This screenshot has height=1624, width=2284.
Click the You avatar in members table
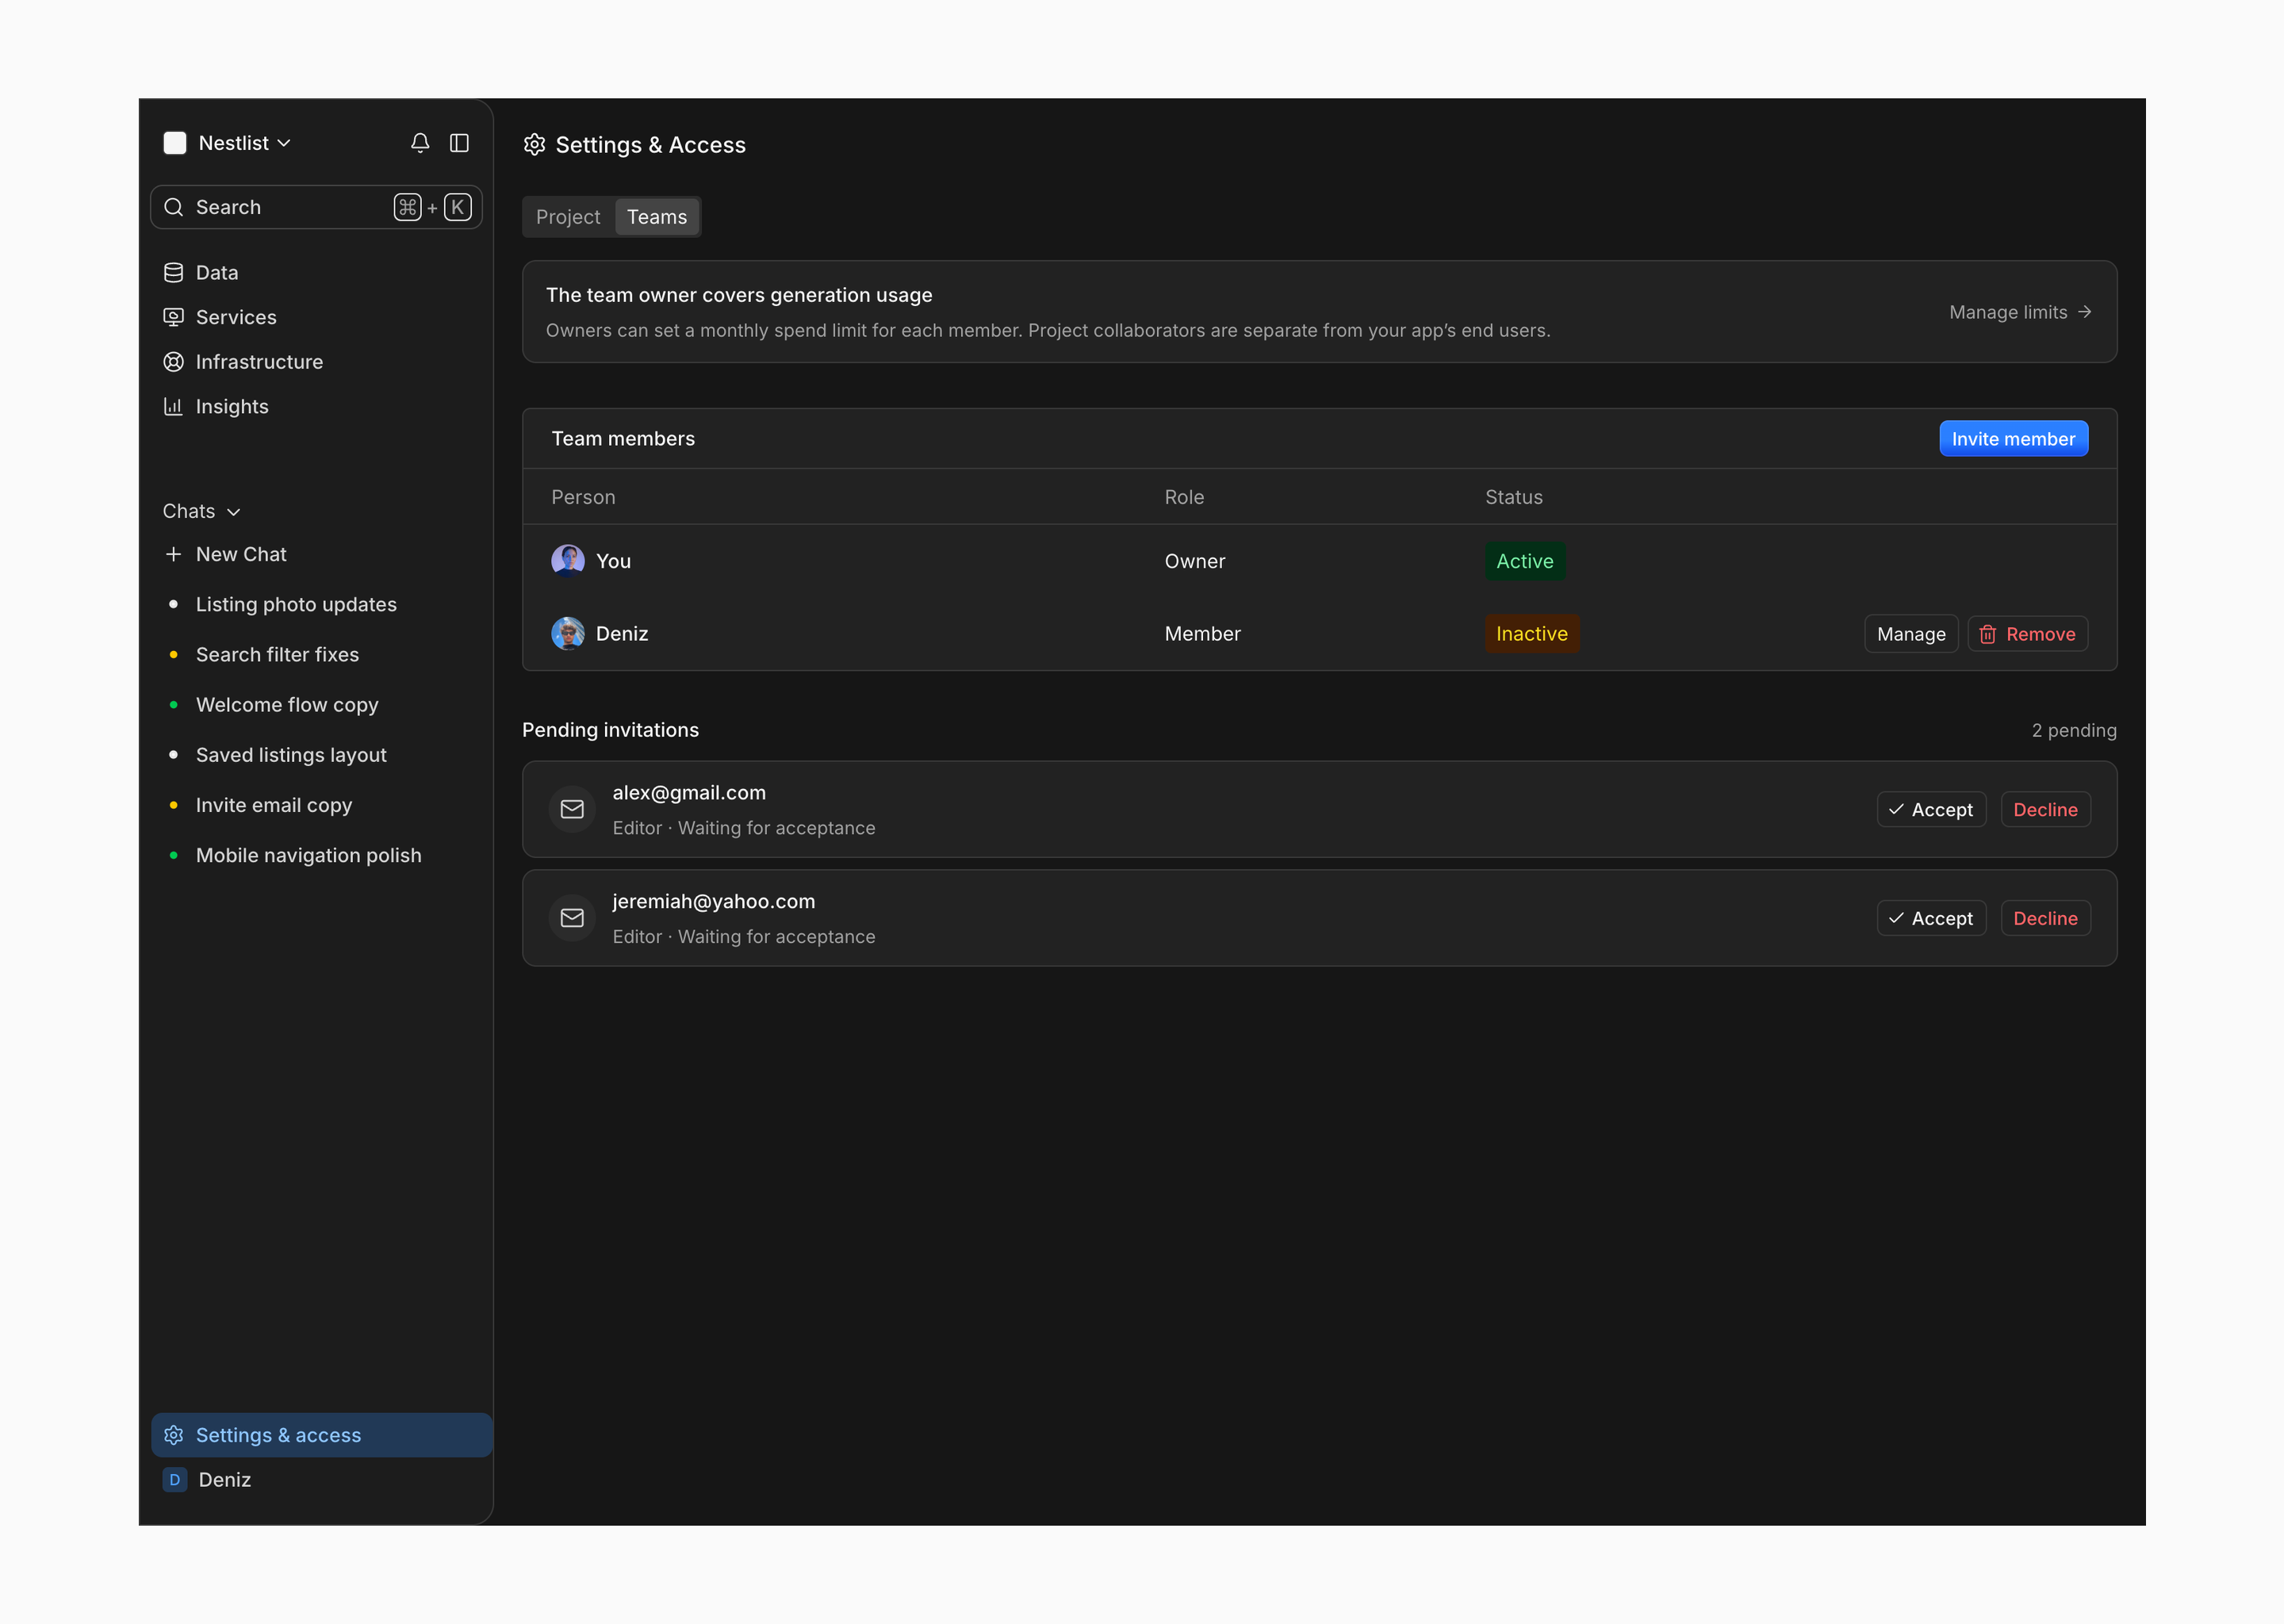coord(568,561)
